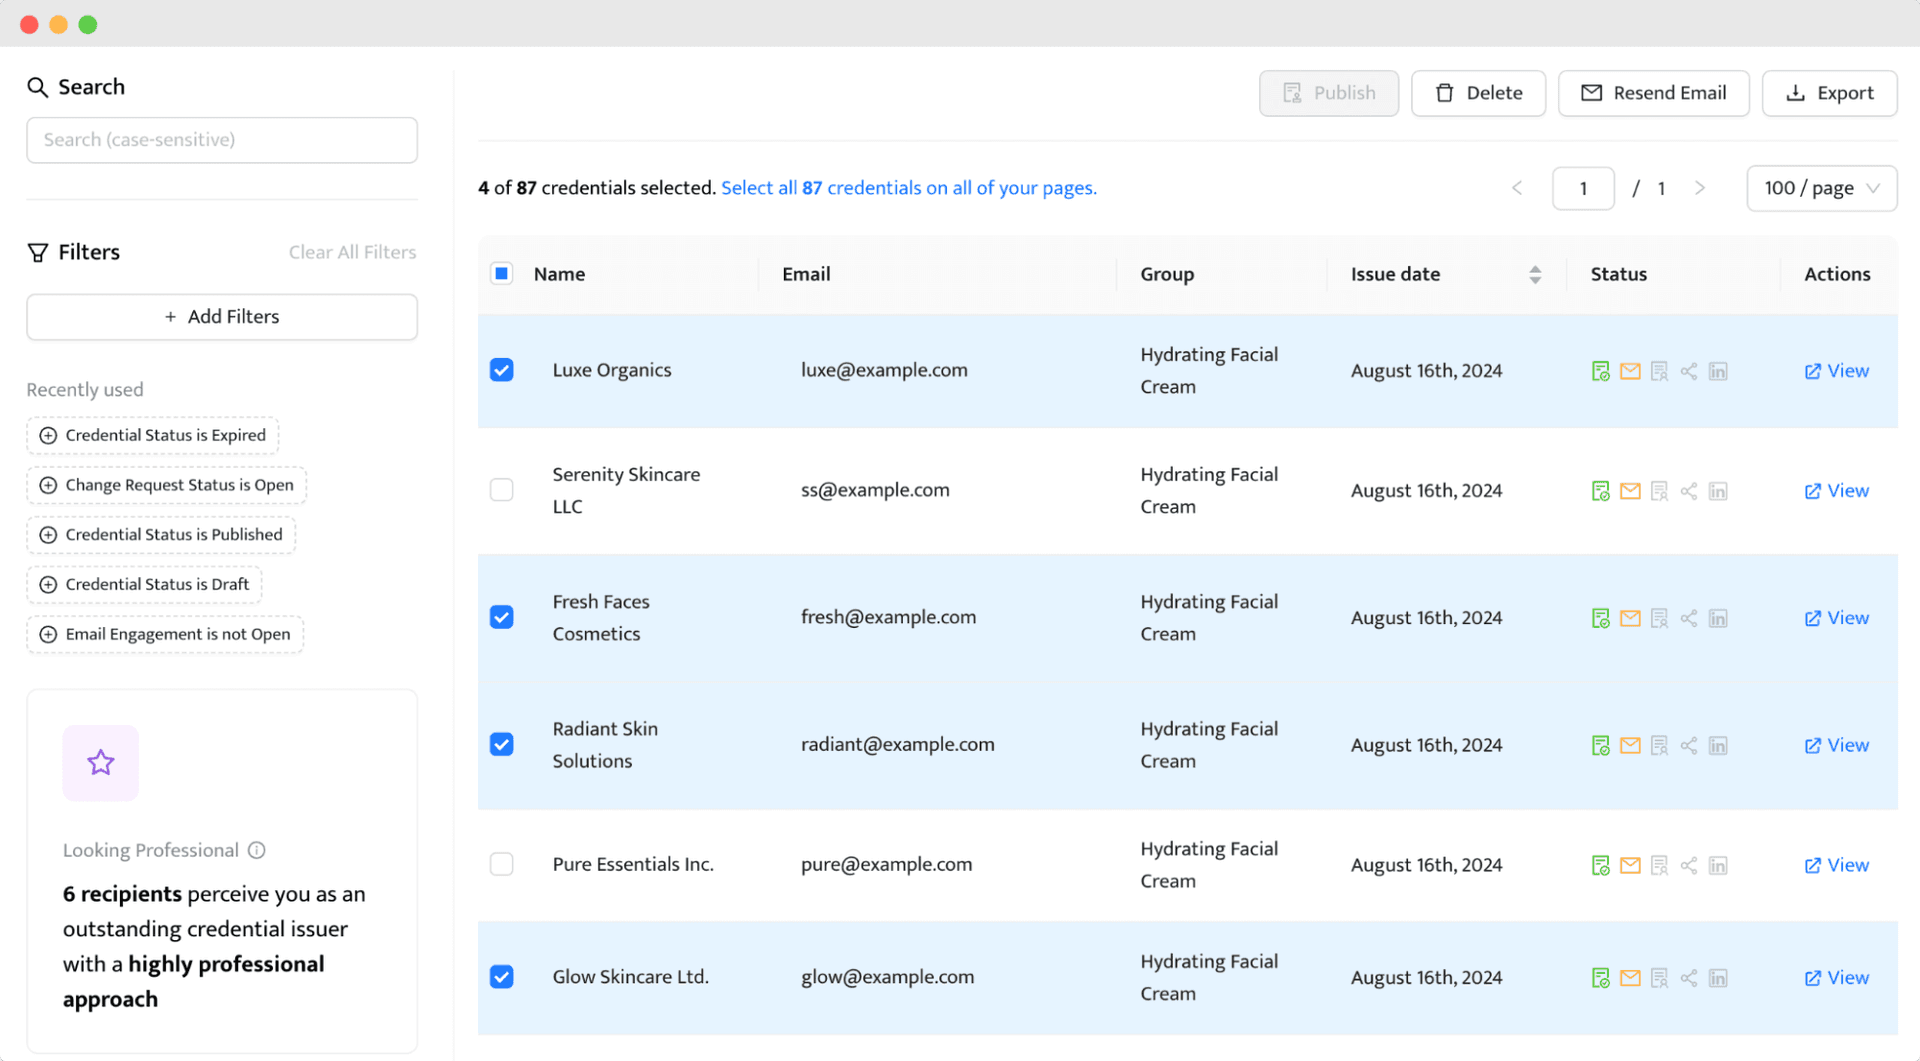Click the search magnifier icon in the sidebar
1920x1061 pixels.
(38, 87)
